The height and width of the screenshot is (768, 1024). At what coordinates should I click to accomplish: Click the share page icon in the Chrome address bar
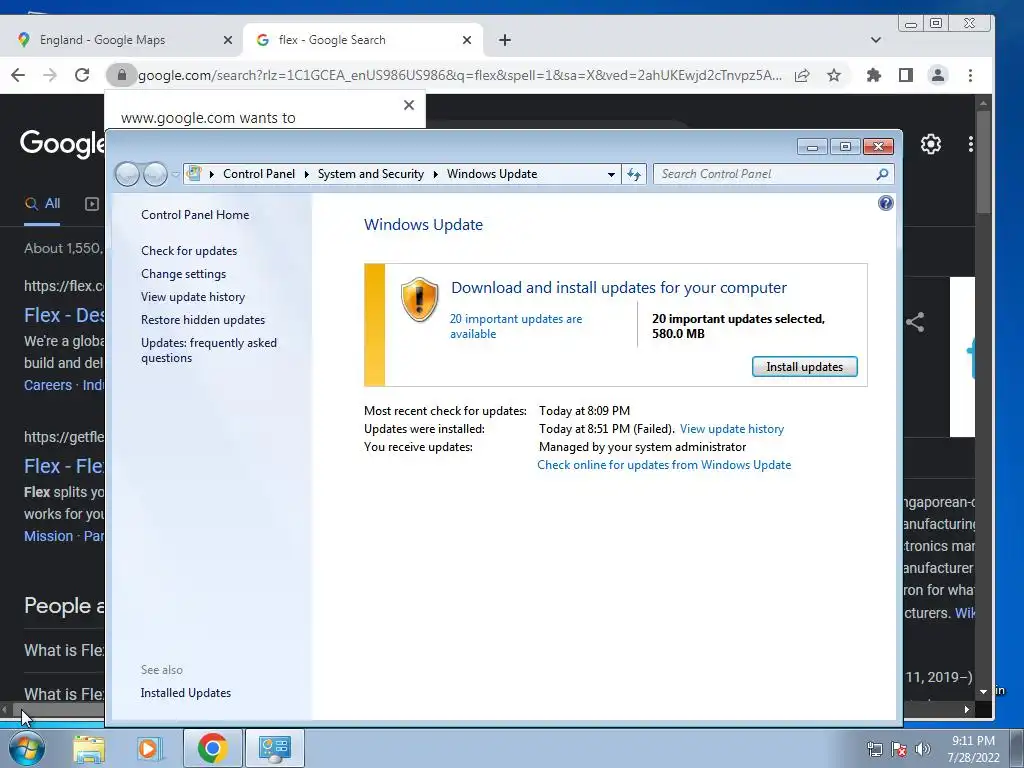pyautogui.click(x=802, y=75)
